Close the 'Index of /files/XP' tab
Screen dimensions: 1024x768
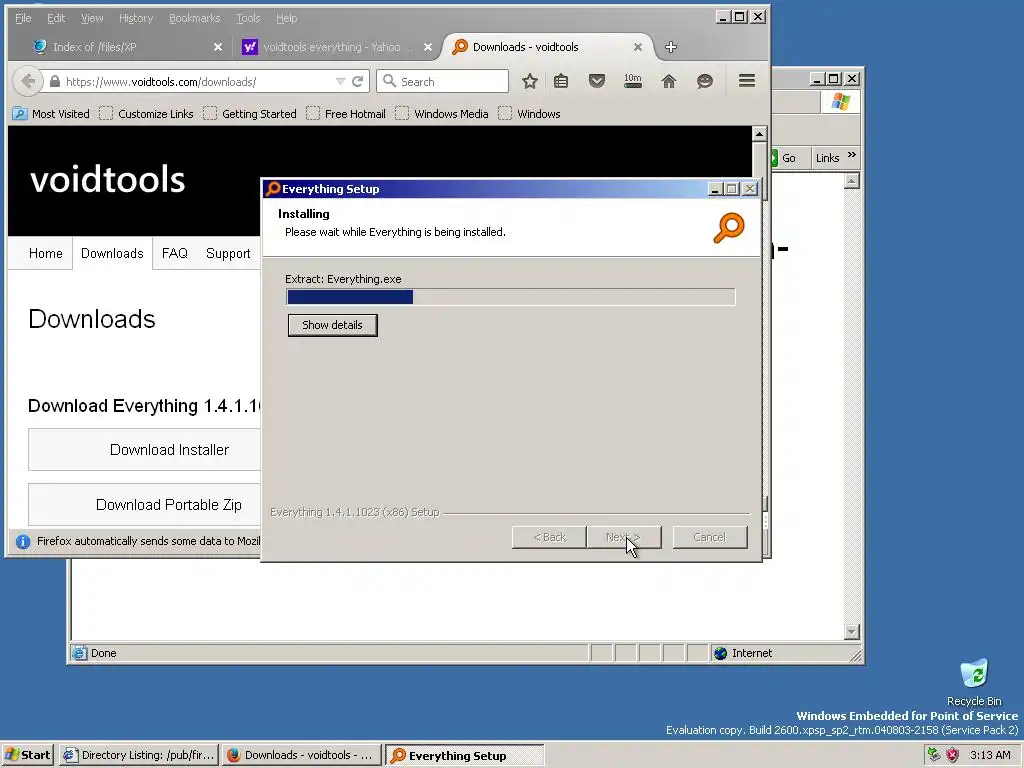(x=218, y=47)
